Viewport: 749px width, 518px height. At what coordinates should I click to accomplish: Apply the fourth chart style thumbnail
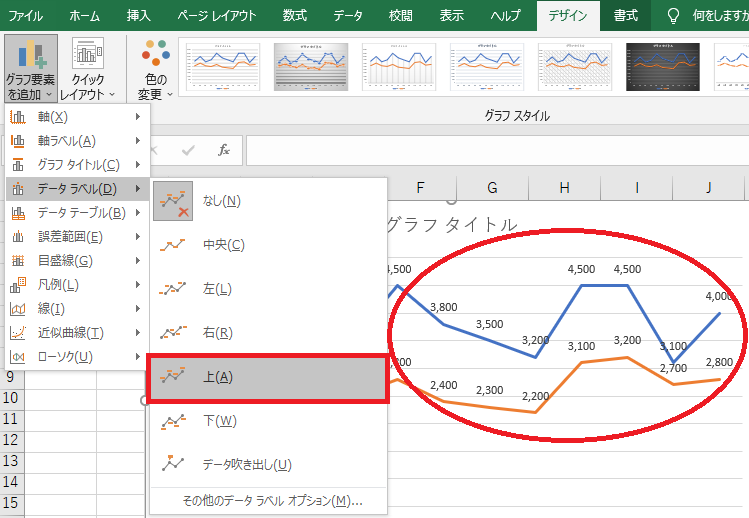487,67
